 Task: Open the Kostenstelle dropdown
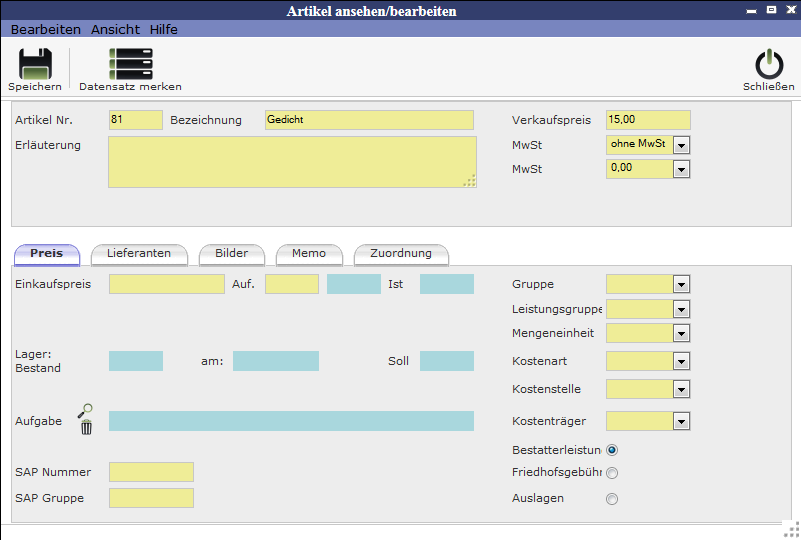[x=682, y=389]
